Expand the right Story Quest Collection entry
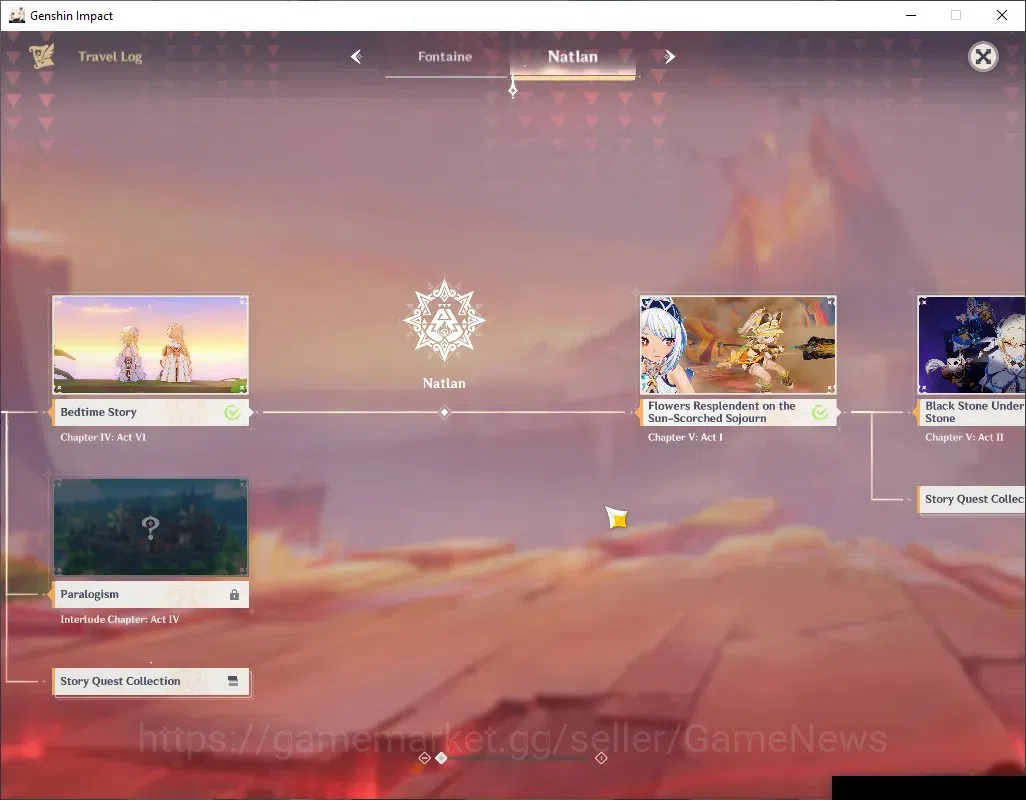This screenshot has height=800, width=1026. (971, 500)
